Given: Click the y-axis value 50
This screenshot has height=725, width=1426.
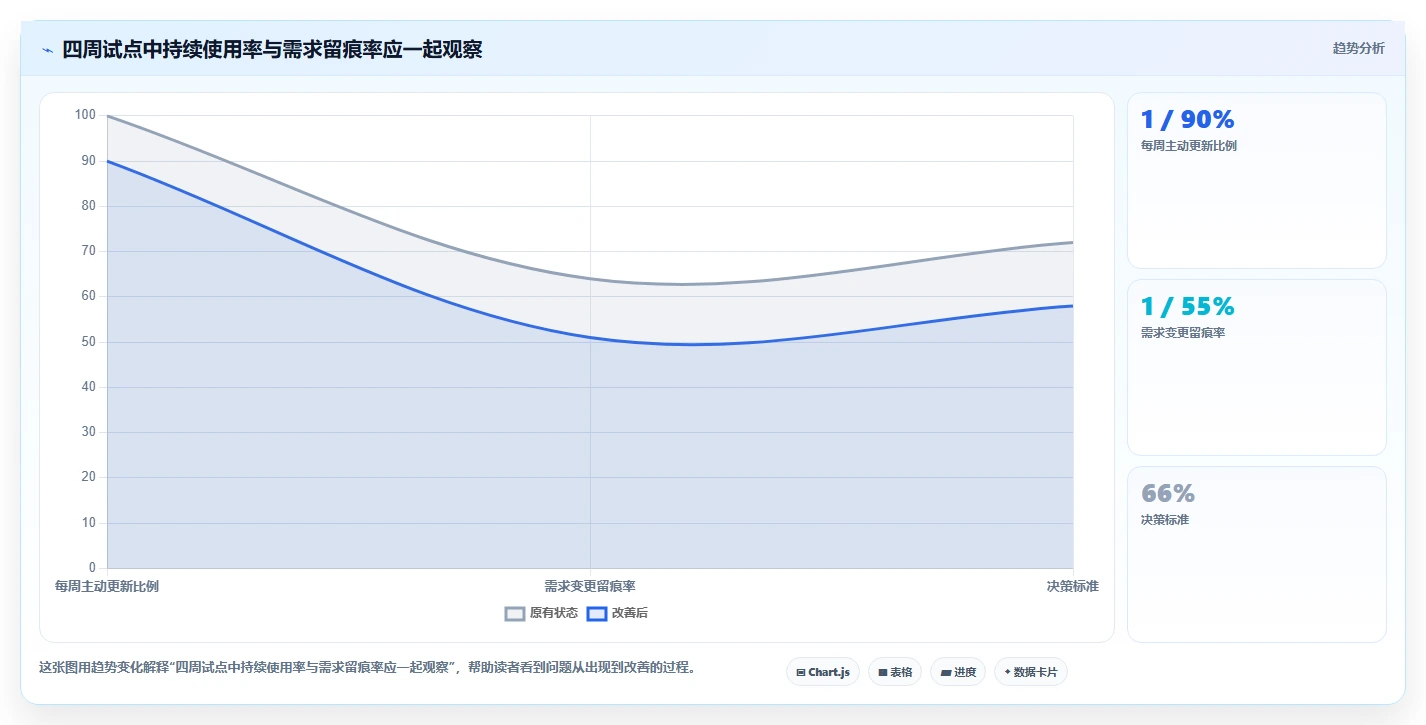Looking at the screenshot, I should point(89,342).
